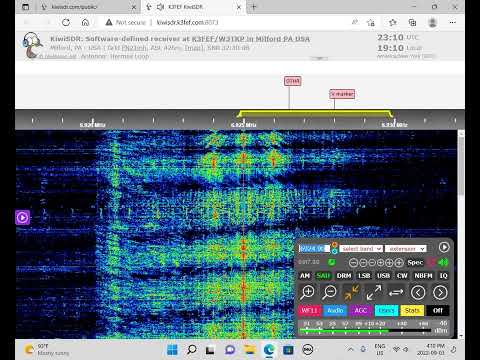Select CW demodulation mode
This screenshot has width=480, height=360.
[402, 276]
